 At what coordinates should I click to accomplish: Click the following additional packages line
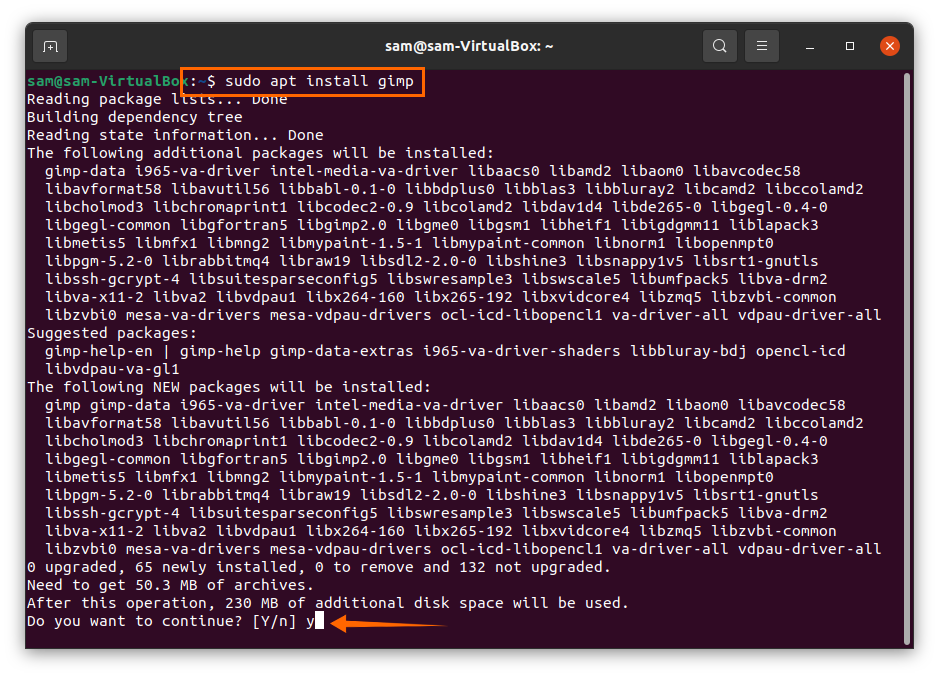(x=261, y=153)
